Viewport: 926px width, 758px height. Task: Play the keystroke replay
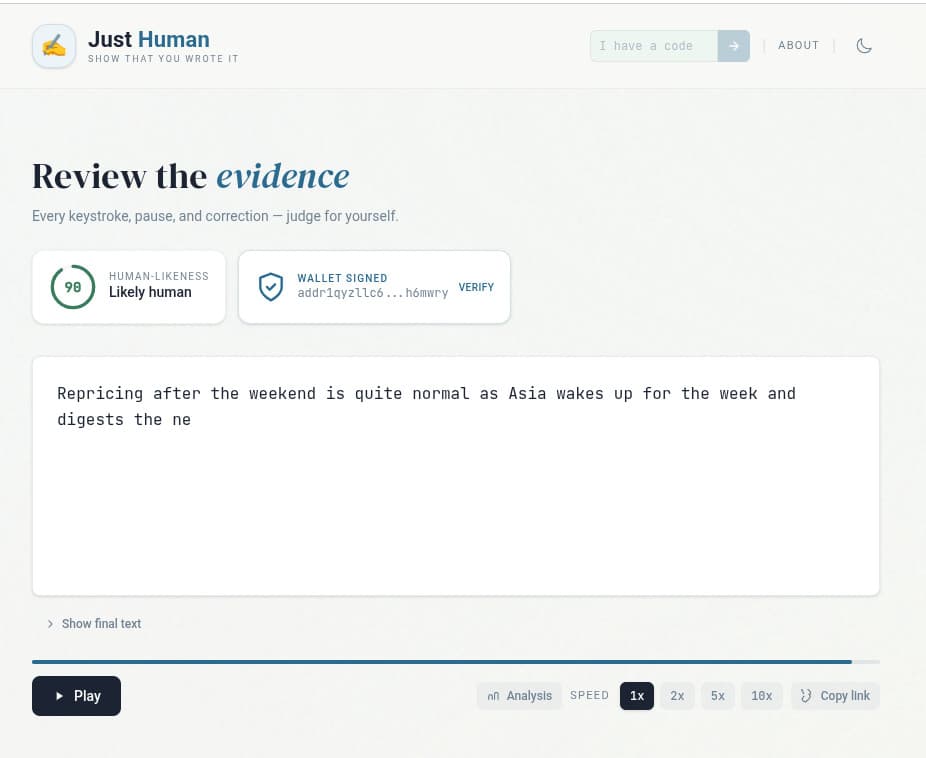(x=76, y=696)
